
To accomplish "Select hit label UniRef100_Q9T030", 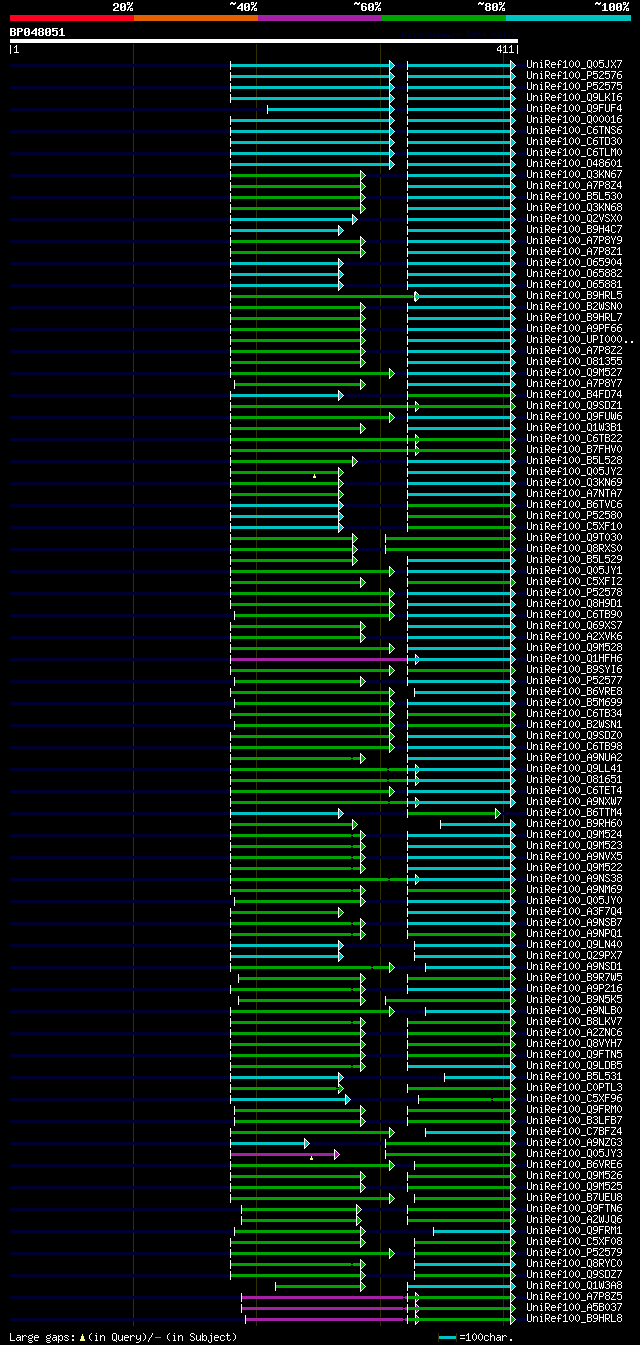I will (x=574, y=537).
